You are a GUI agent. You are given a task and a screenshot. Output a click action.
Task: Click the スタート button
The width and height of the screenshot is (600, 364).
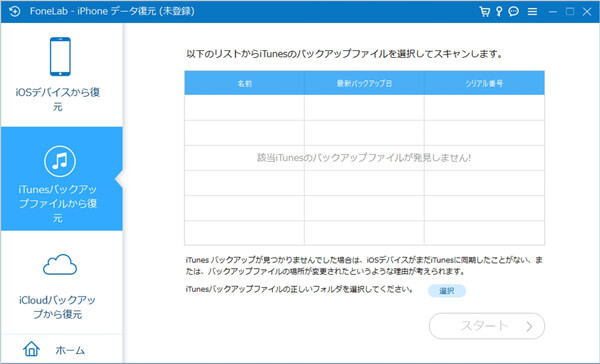click(x=487, y=326)
